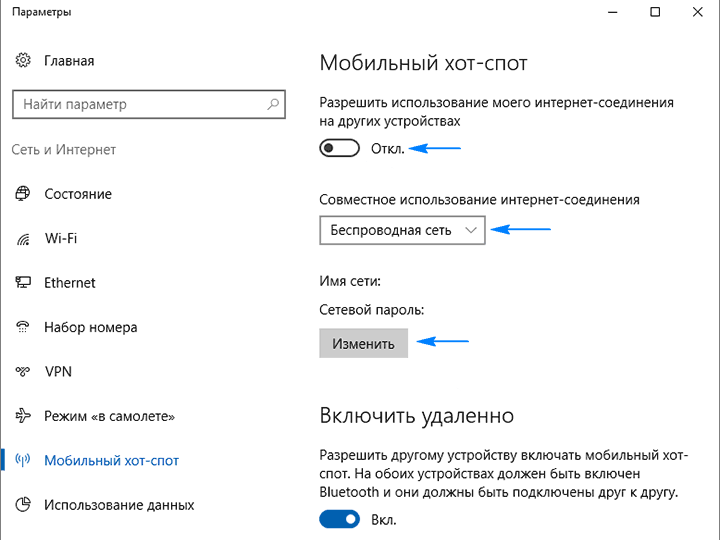Click the Ethernet monitor icon

tap(23, 283)
